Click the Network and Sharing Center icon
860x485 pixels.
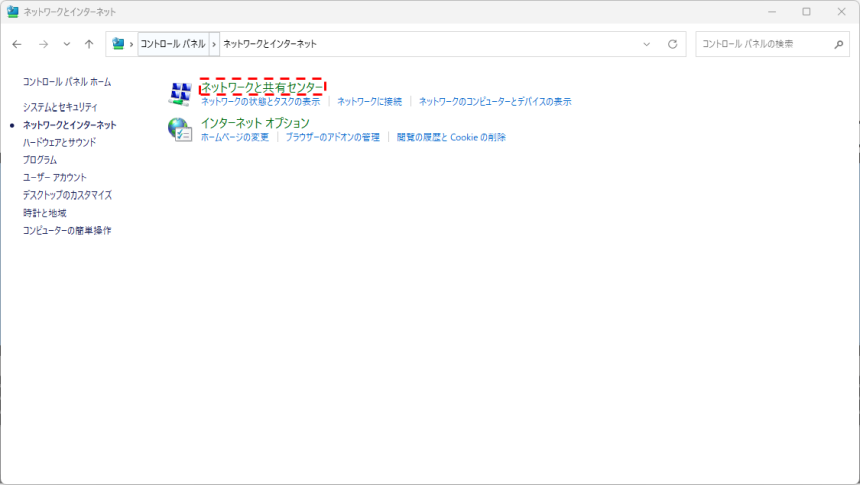pos(180,94)
